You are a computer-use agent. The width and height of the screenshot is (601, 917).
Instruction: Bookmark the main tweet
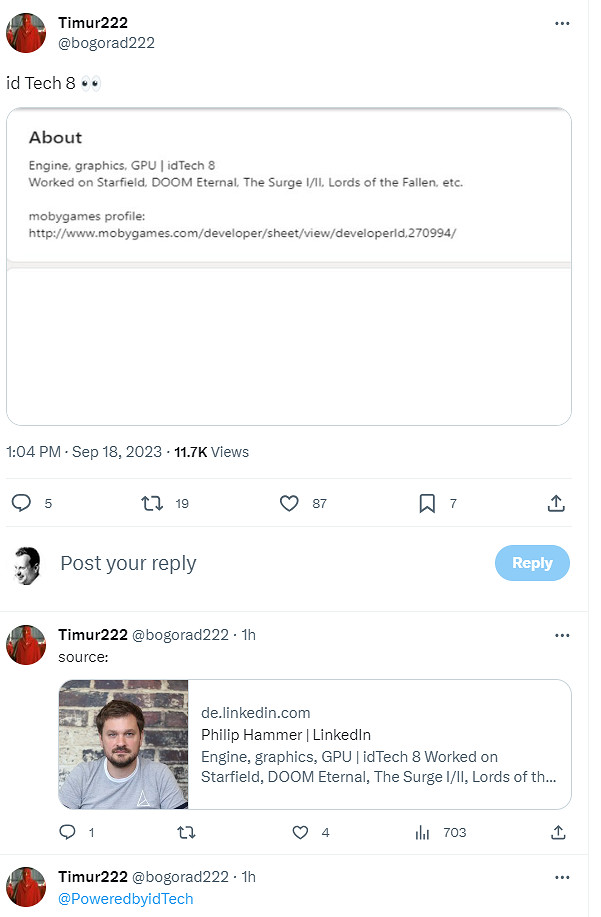point(427,503)
